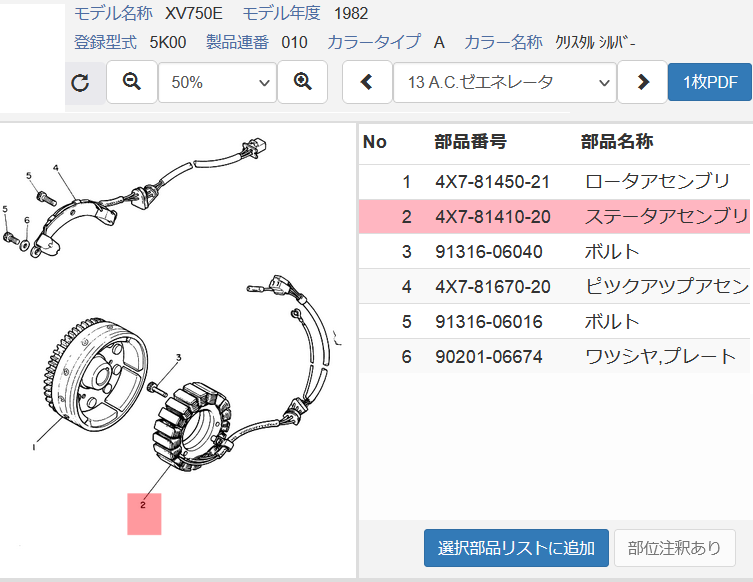Click the 部品番号 column header

pos(470,142)
